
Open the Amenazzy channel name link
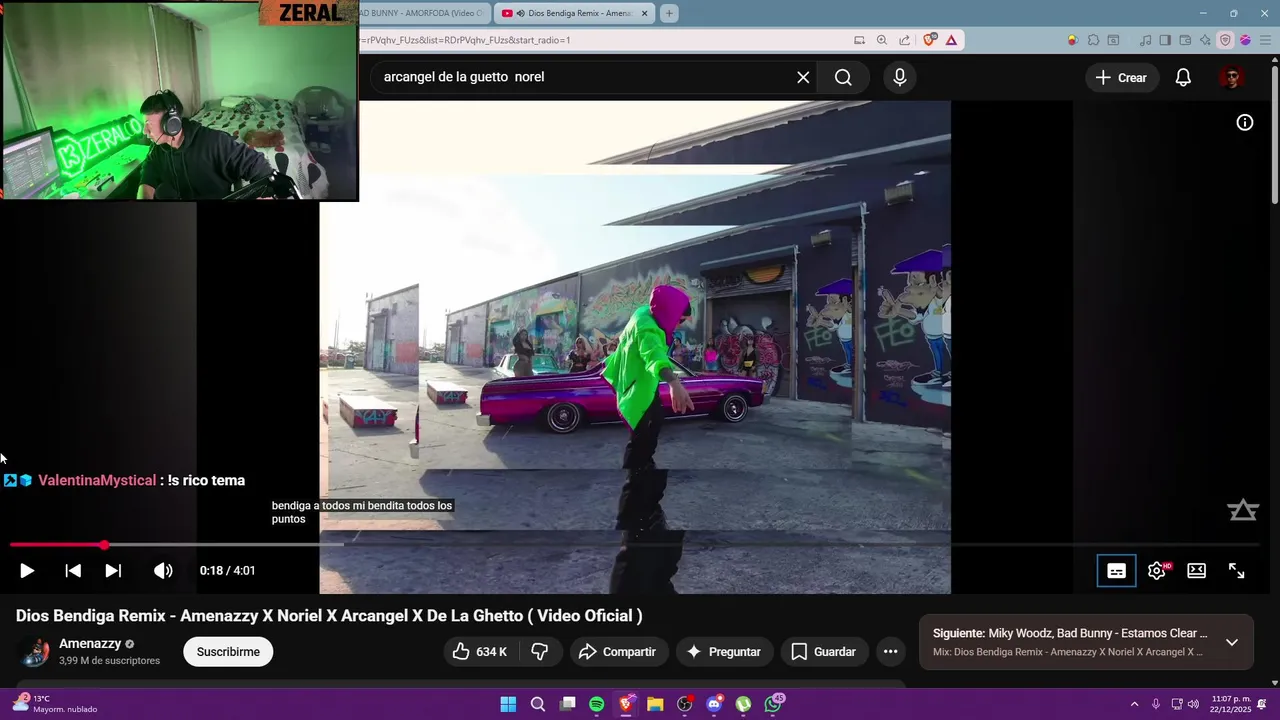point(90,644)
